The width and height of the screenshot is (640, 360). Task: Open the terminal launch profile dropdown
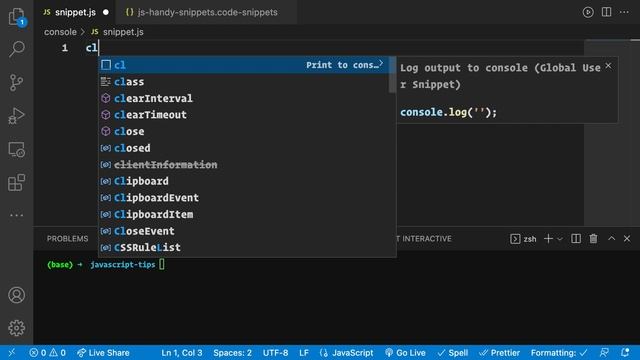click(x=560, y=239)
